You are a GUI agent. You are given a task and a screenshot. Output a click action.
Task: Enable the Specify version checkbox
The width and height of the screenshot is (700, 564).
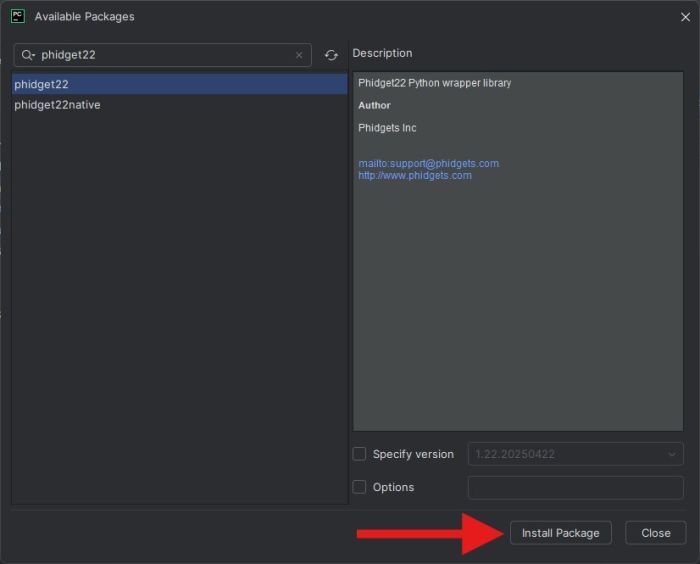(360, 454)
